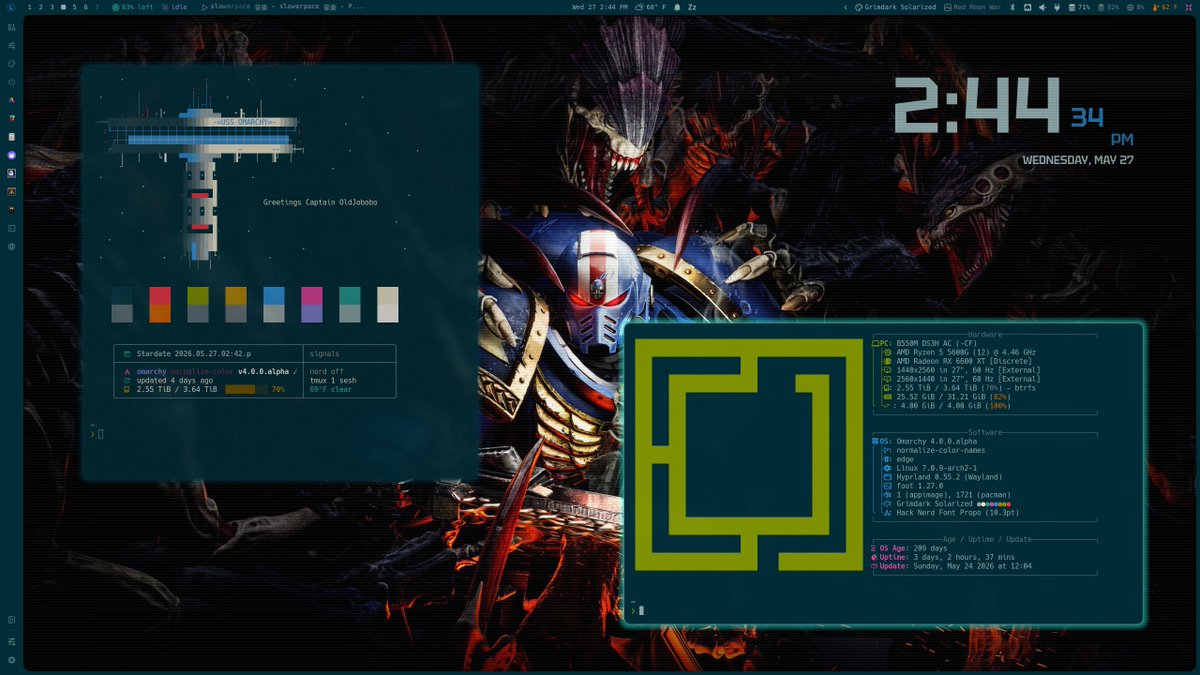Click the notification bell icon
Image resolution: width=1200 pixels, height=675 pixels.
click(x=677, y=7)
